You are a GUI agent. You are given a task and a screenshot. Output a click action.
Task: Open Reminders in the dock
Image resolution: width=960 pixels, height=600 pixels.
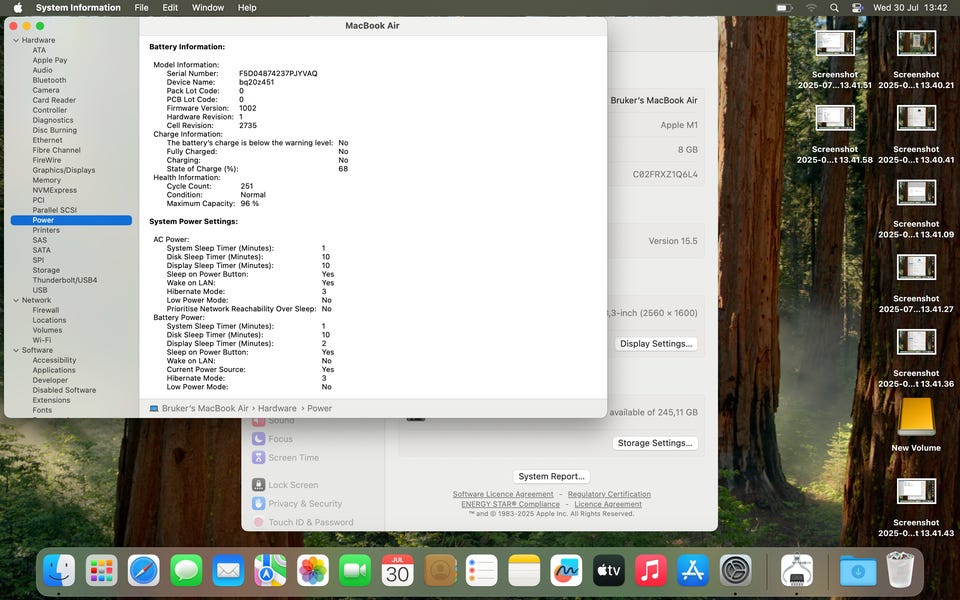pyautogui.click(x=482, y=571)
